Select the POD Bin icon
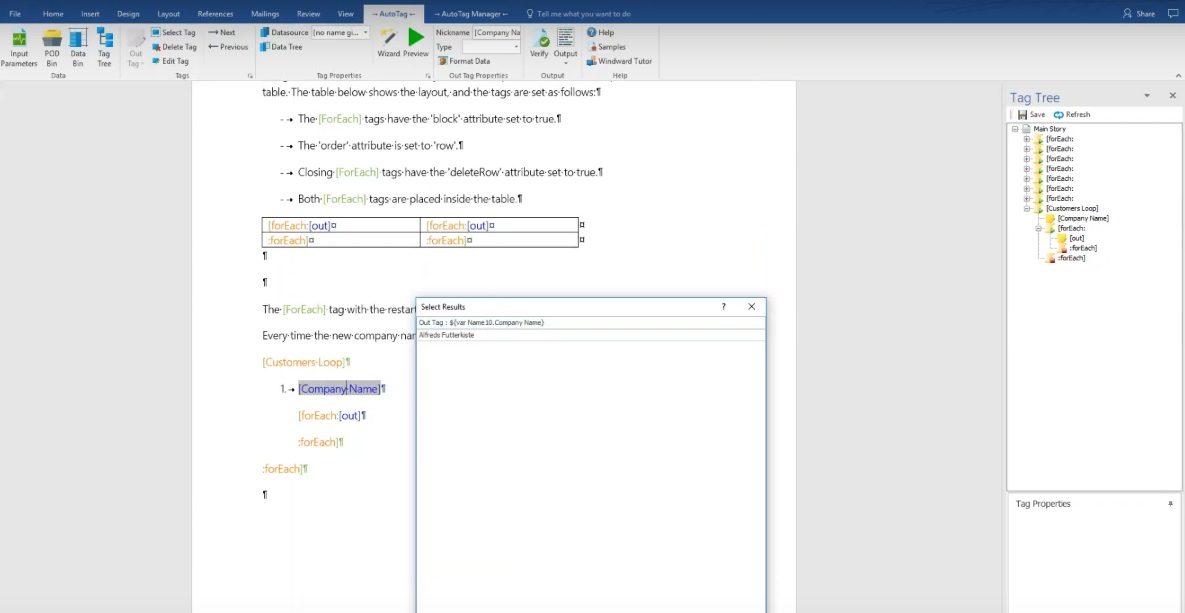The height and width of the screenshot is (613, 1185). [51, 45]
